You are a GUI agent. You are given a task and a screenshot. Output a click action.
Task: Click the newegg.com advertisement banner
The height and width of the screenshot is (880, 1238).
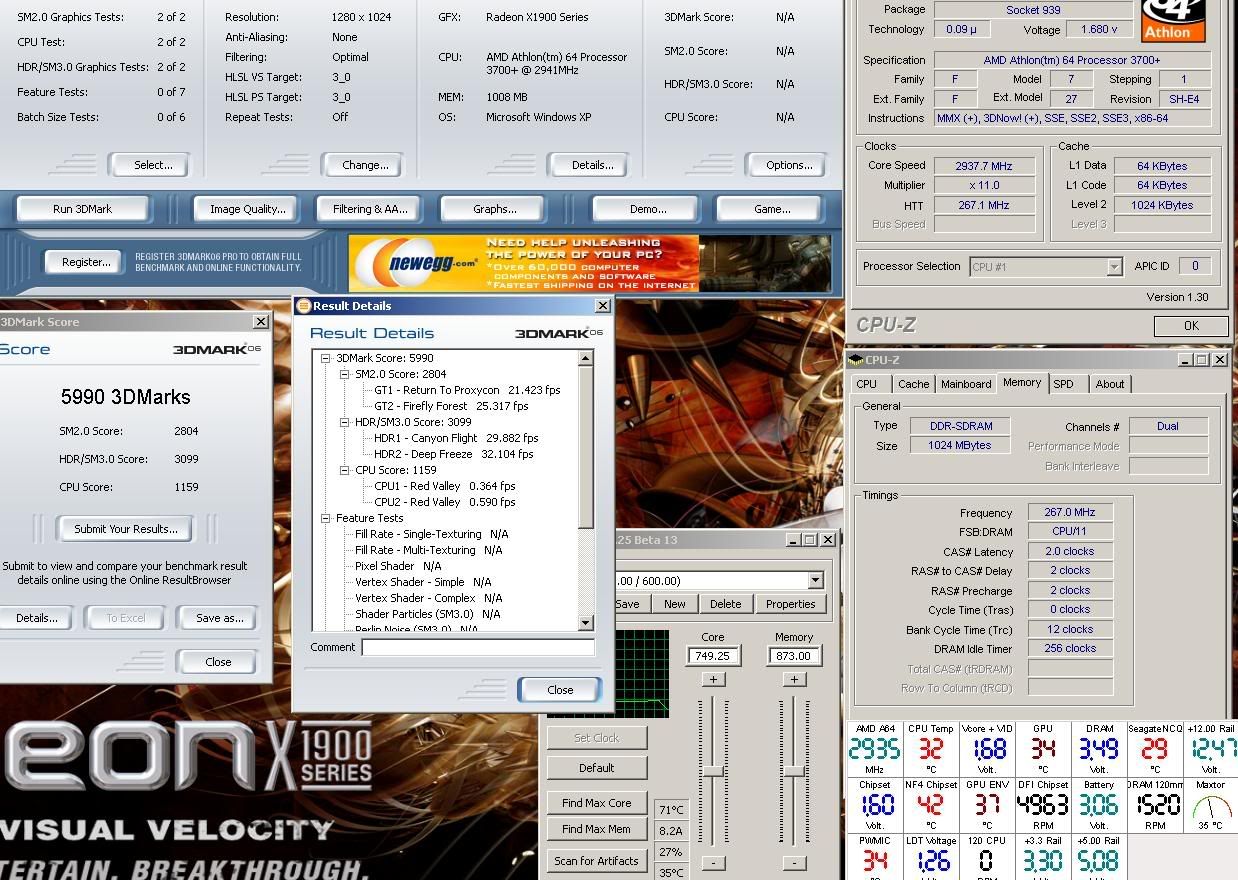pos(590,263)
